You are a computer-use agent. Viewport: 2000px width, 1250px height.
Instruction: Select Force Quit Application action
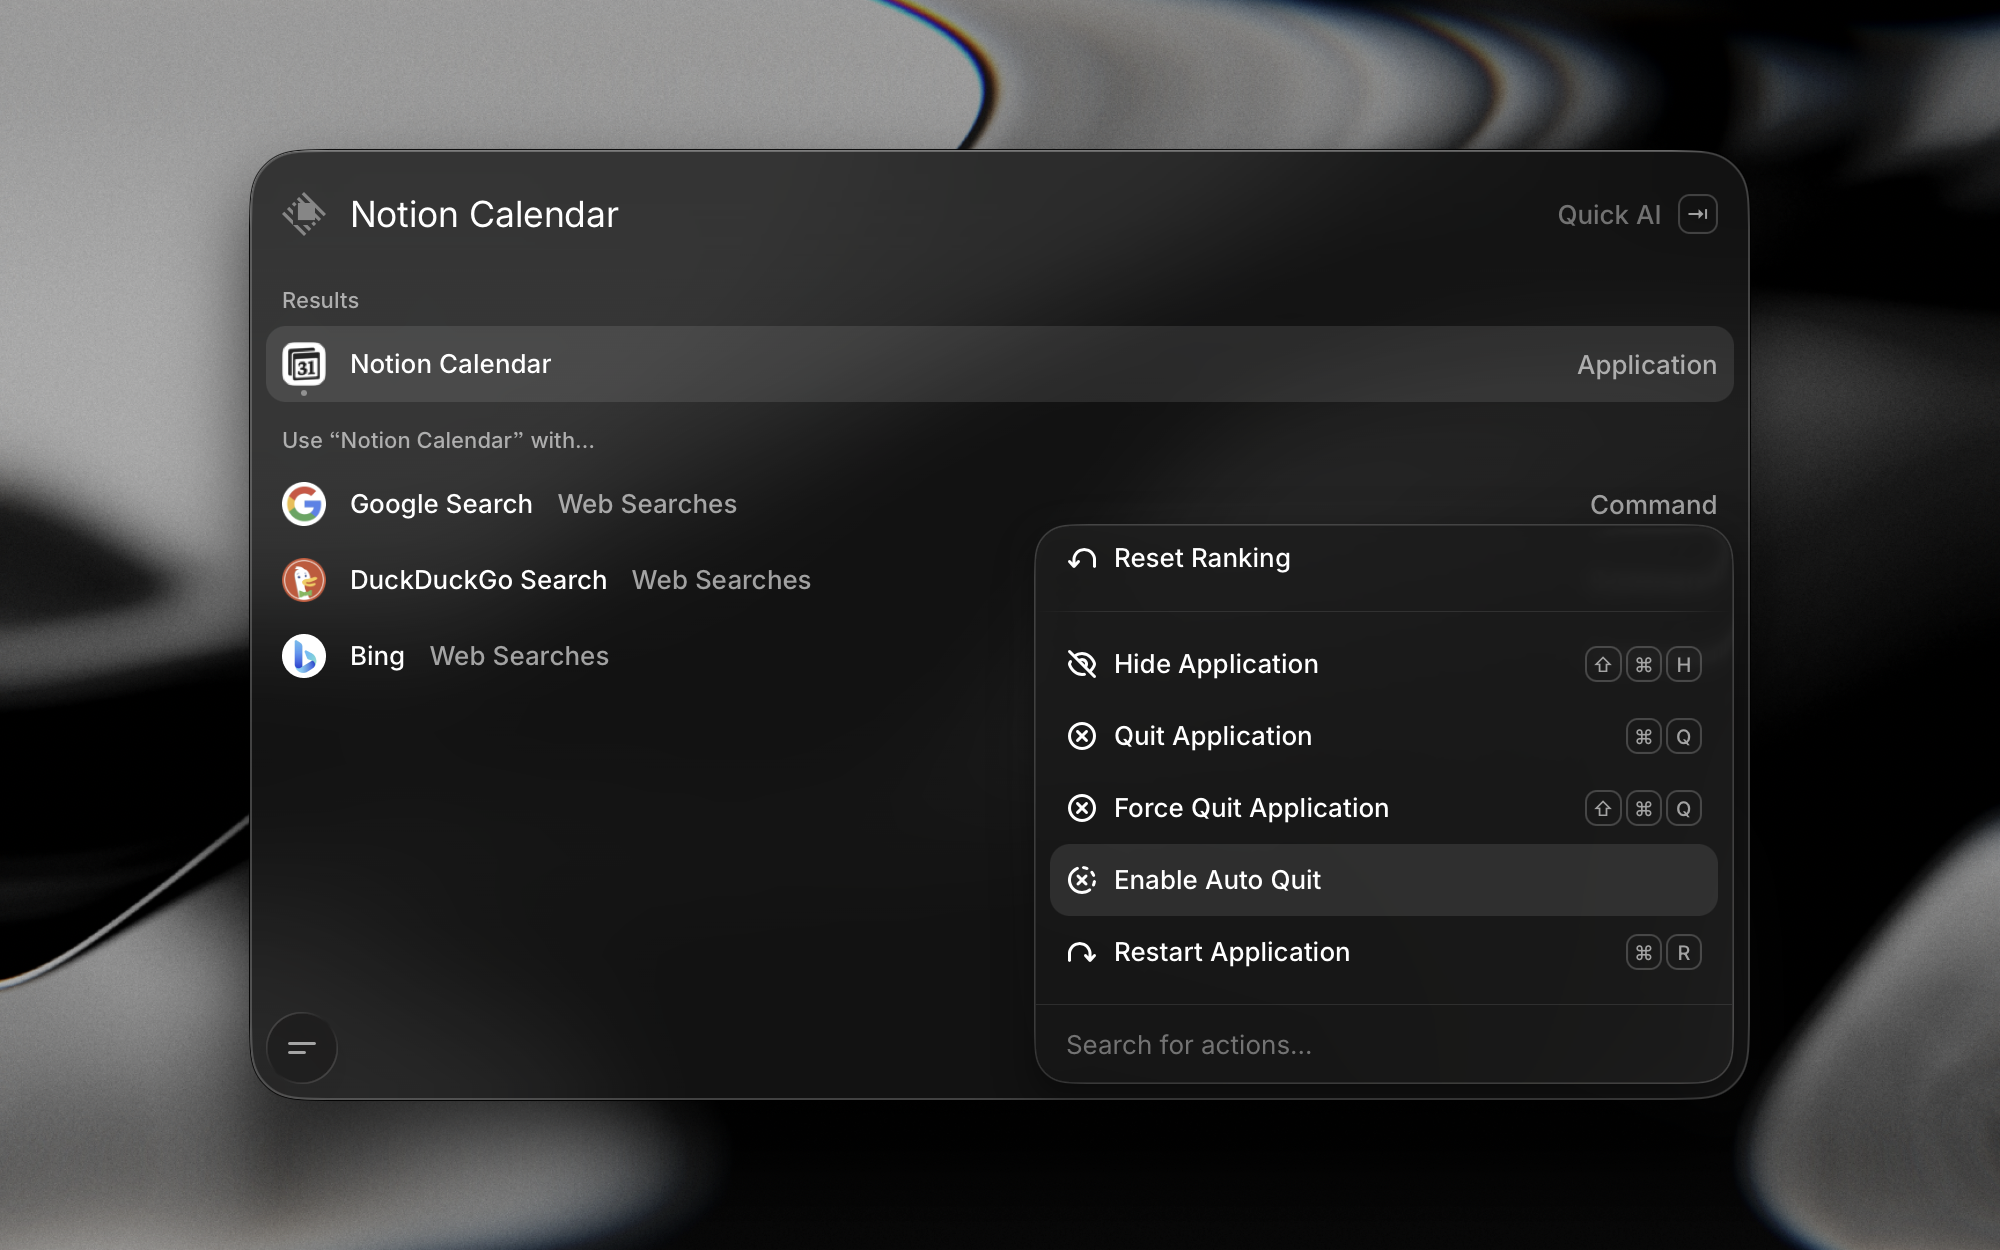(x=1383, y=808)
